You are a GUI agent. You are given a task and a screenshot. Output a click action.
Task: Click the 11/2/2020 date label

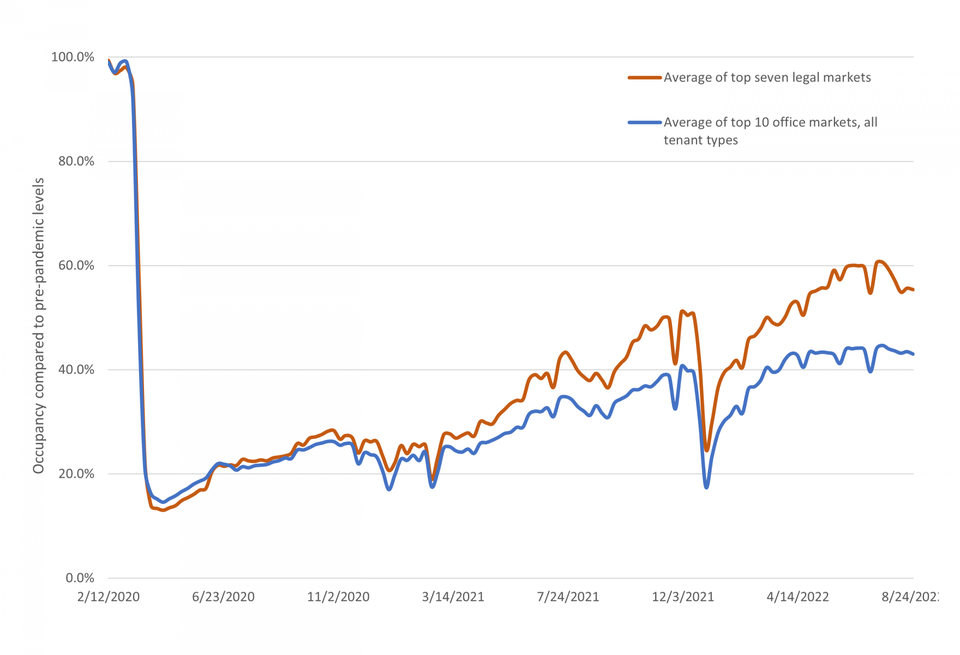pos(338,597)
